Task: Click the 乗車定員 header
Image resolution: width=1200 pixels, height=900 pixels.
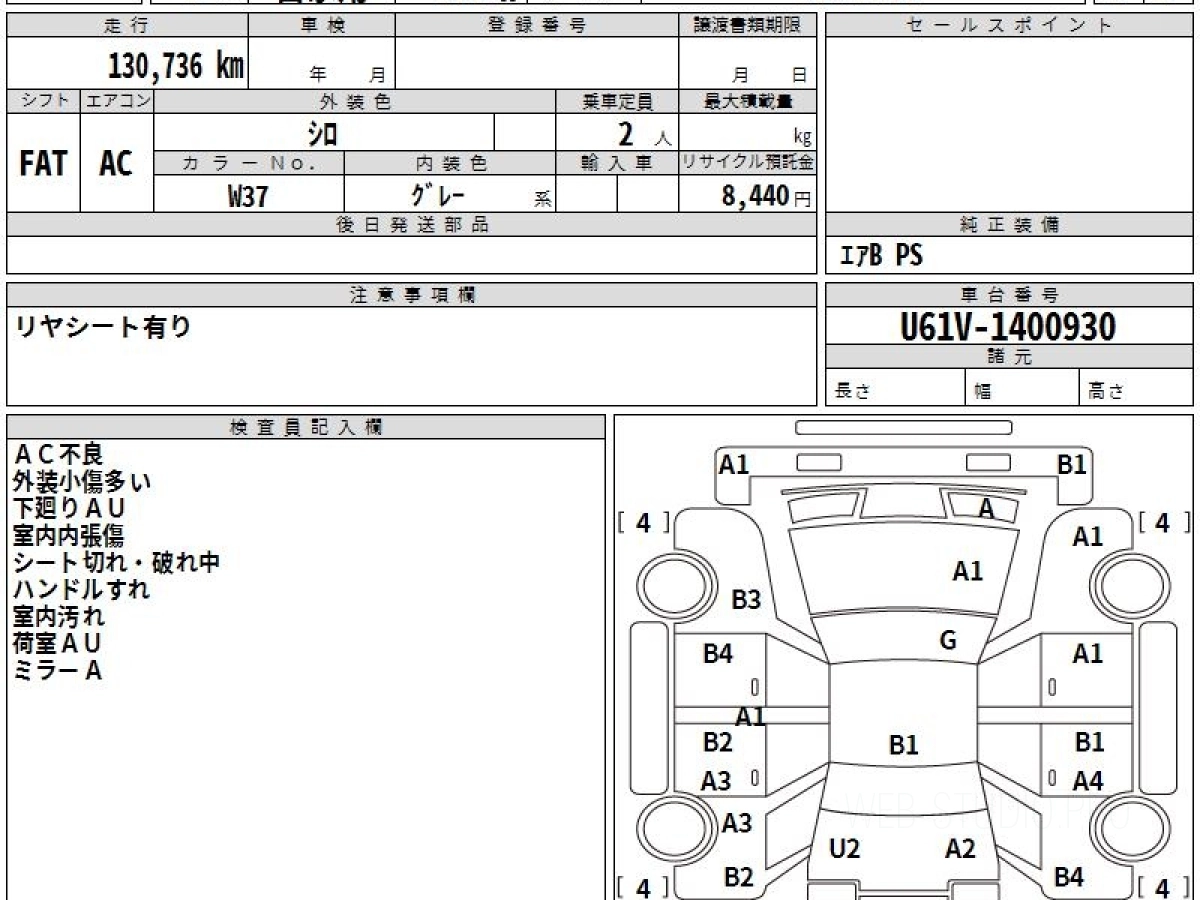Action: 617,101
